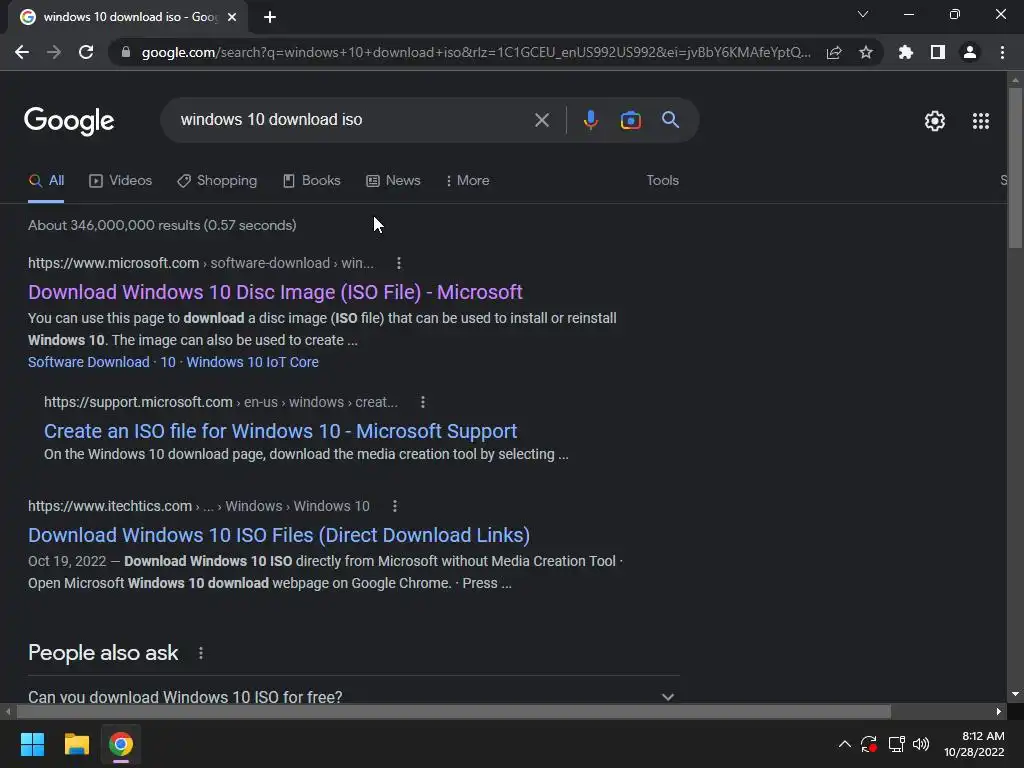Click the address bar URL
The height and width of the screenshot is (768, 1024).
tap(476, 52)
